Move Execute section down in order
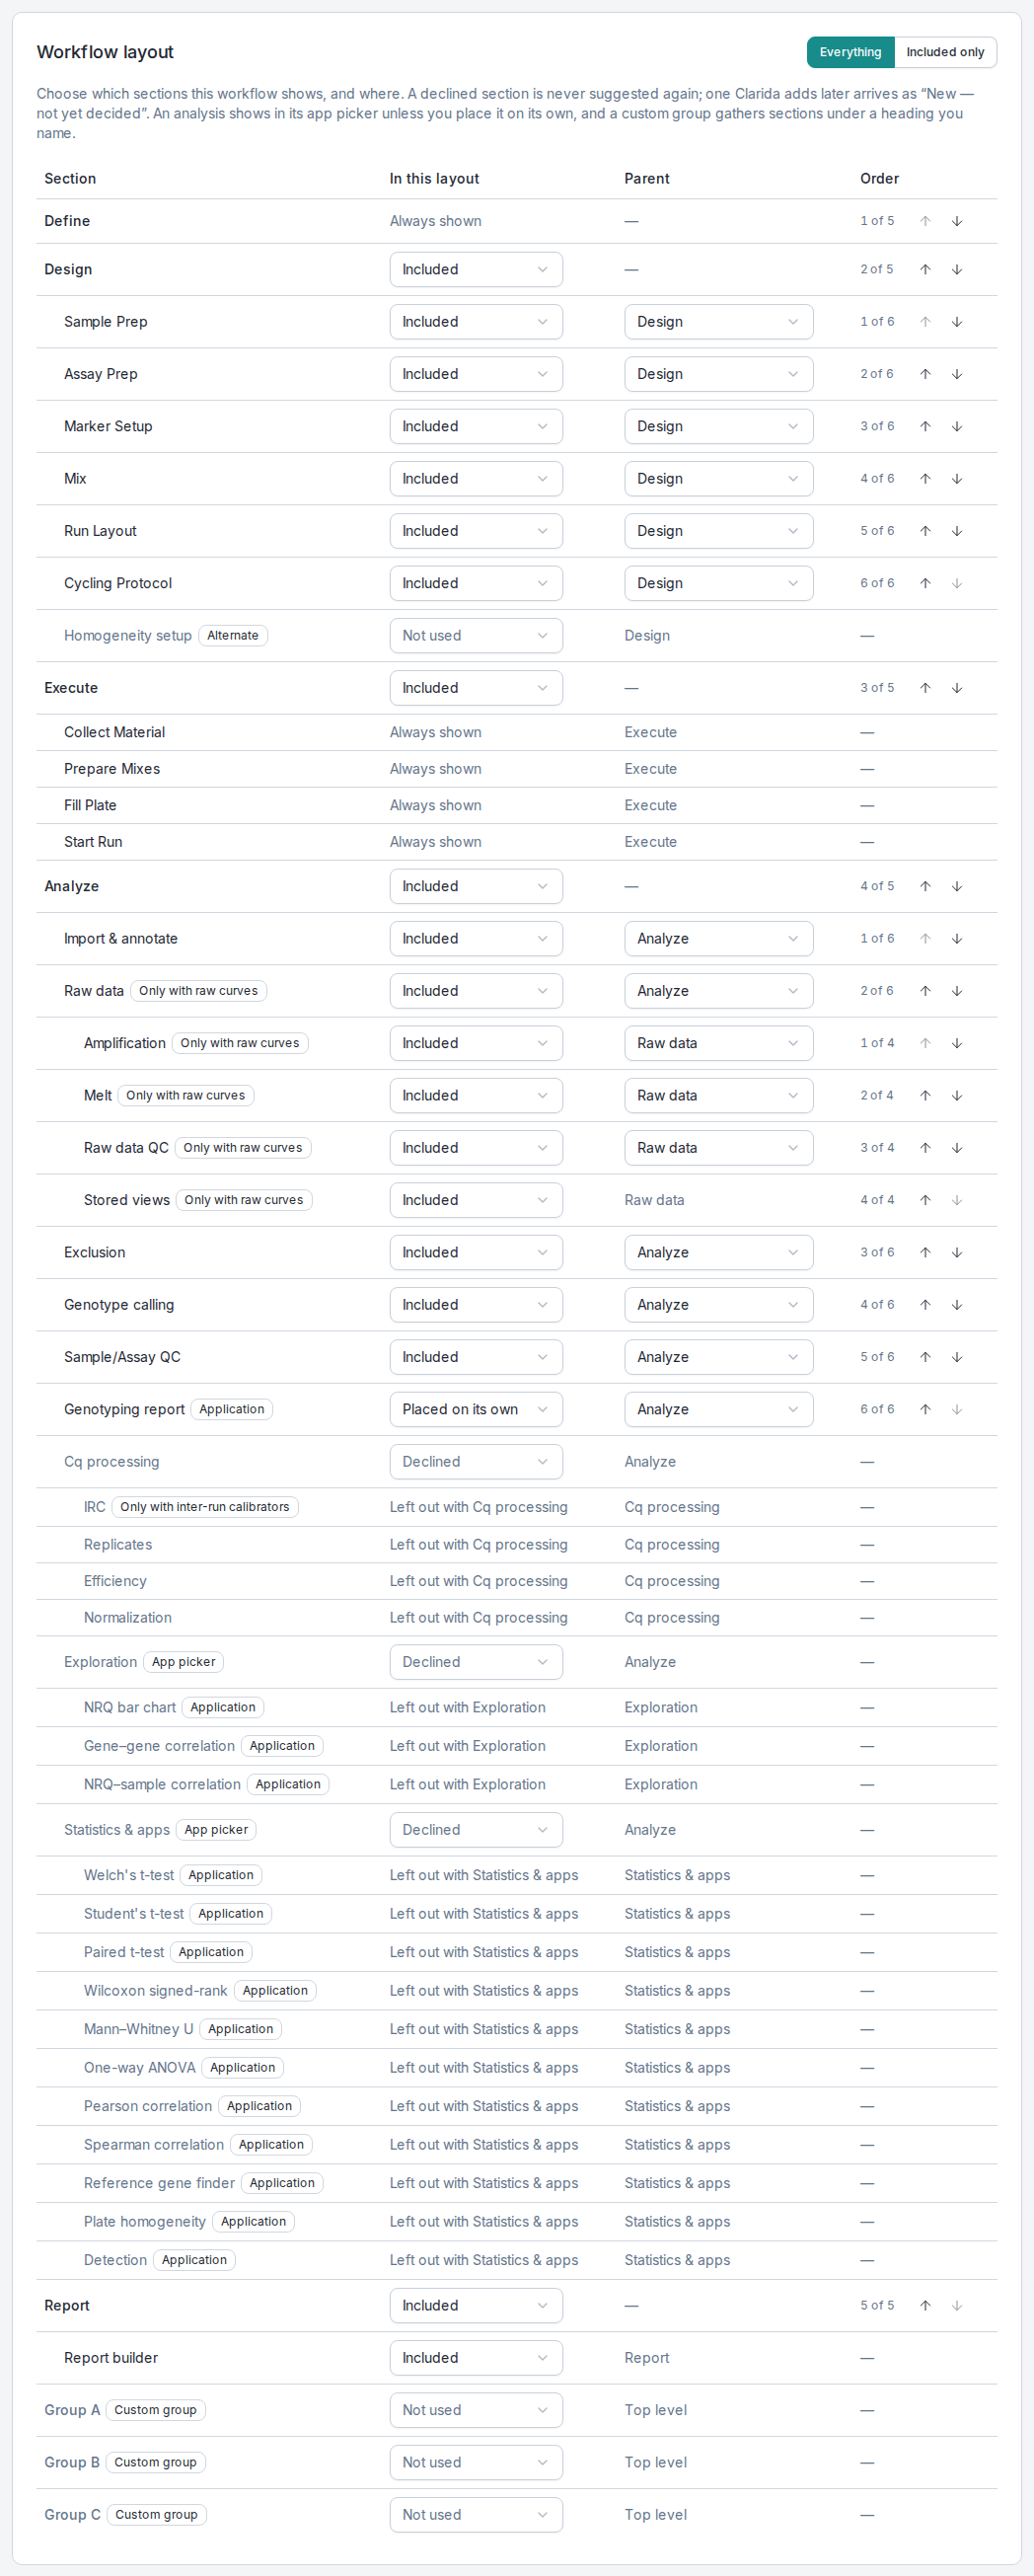This screenshot has height=2576, width=1034. coord(956,688)
